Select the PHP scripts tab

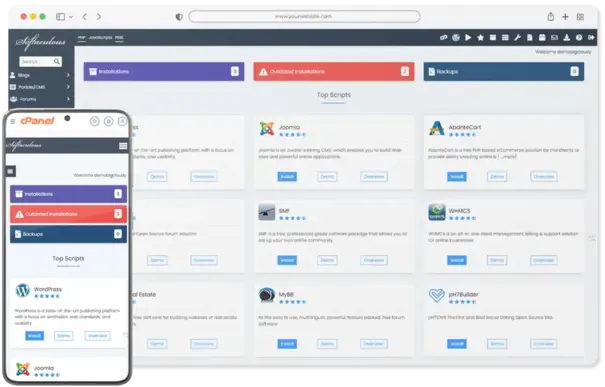pos(81,38)
